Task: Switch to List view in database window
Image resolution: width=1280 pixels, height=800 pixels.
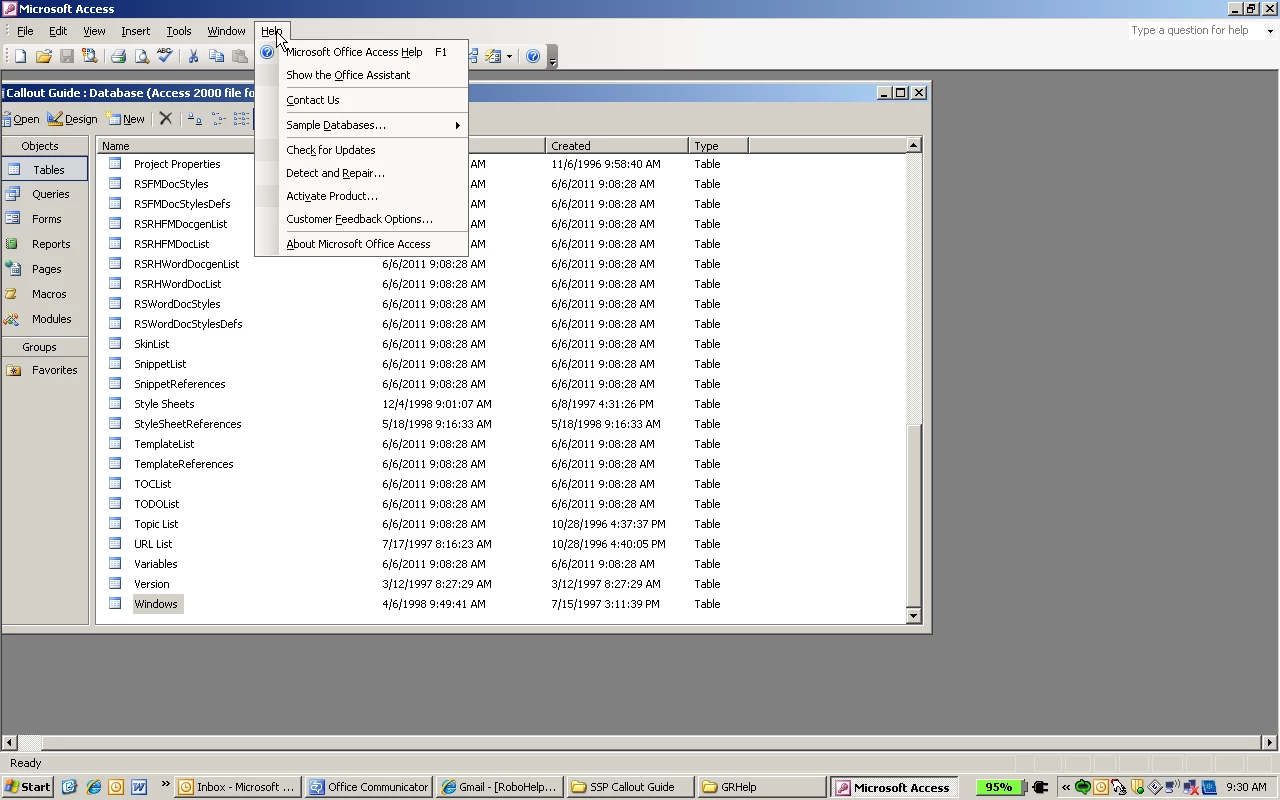Action: [241, 119]
